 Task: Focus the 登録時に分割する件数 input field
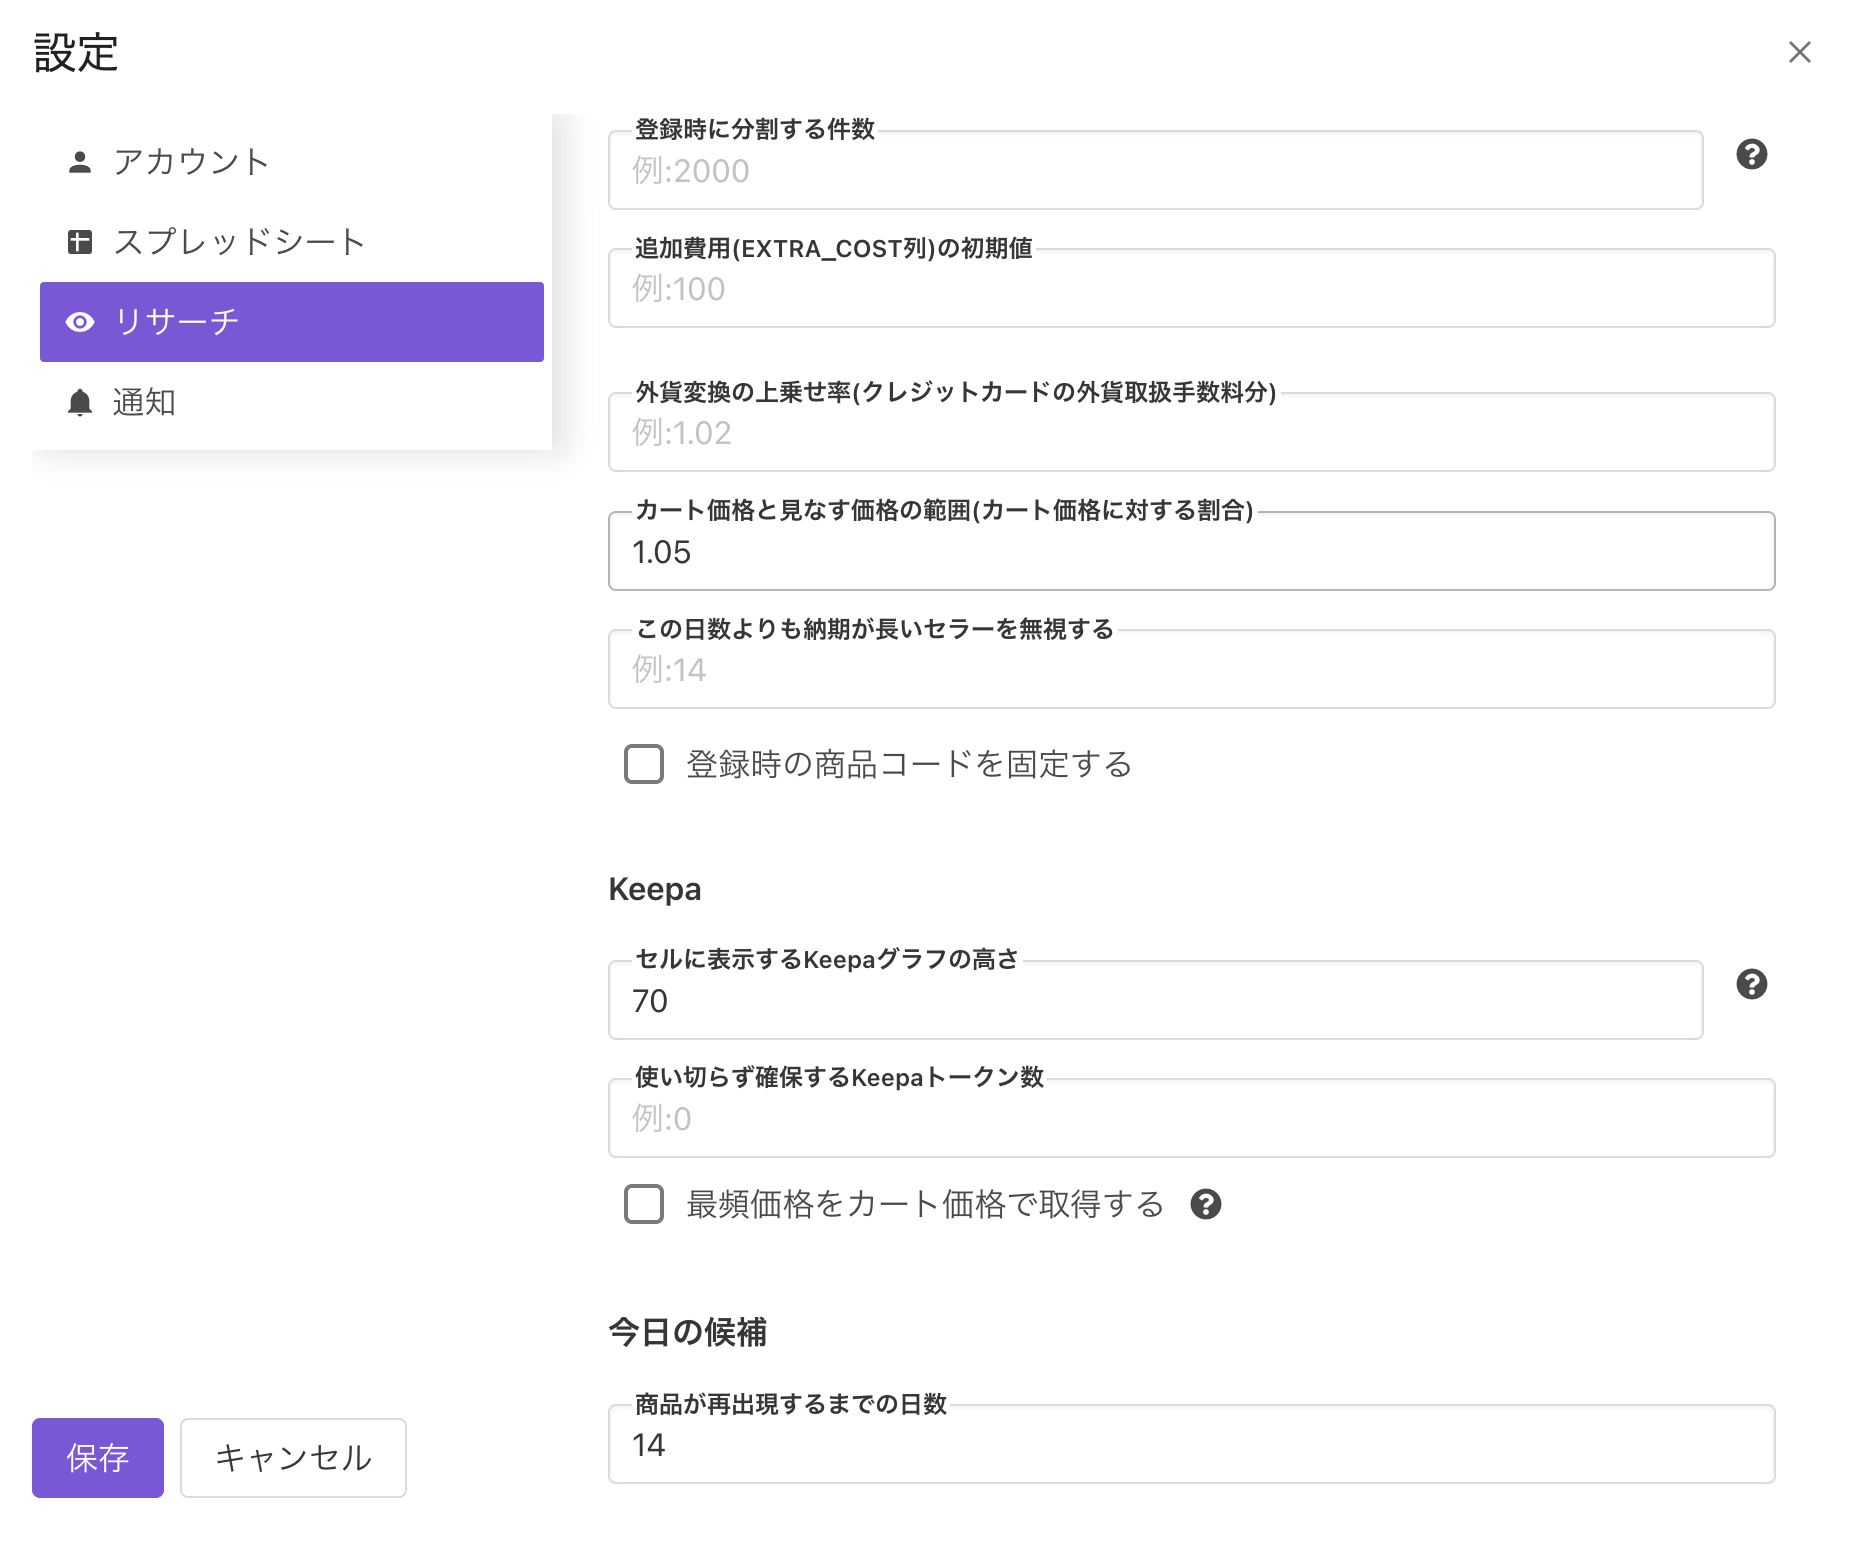click(1155, 171)
